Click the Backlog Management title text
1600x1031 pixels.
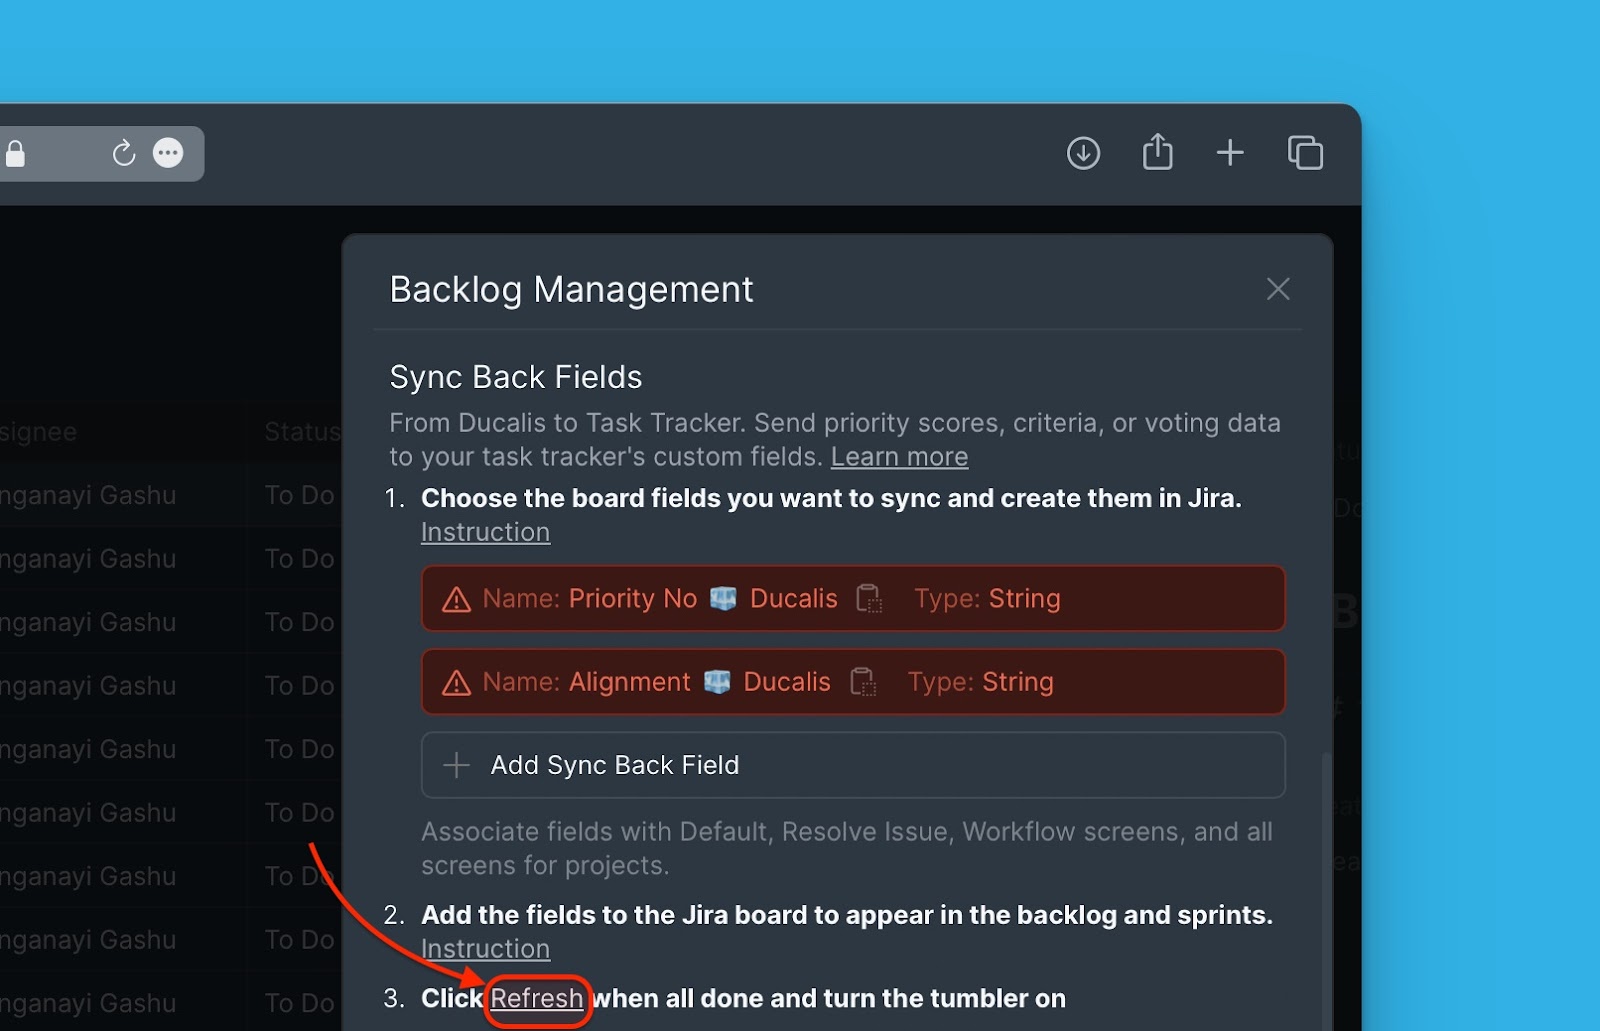[x=571, y=289]
